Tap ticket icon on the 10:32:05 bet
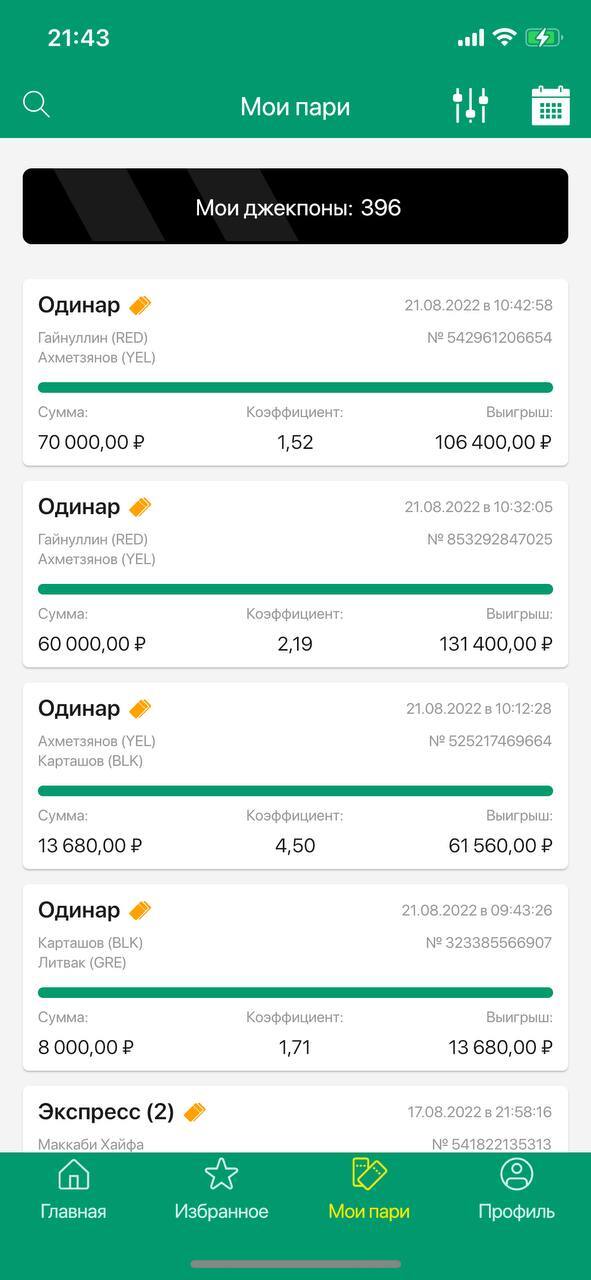This screenshot has width=591, height=1280. tap(140, 507)
